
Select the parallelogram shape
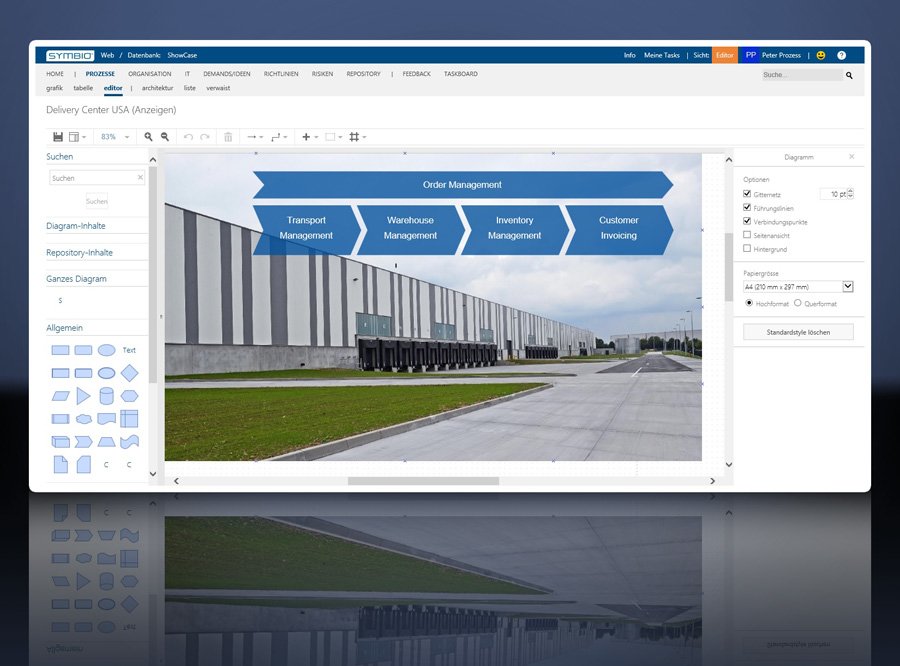click(x=60, y=396)
